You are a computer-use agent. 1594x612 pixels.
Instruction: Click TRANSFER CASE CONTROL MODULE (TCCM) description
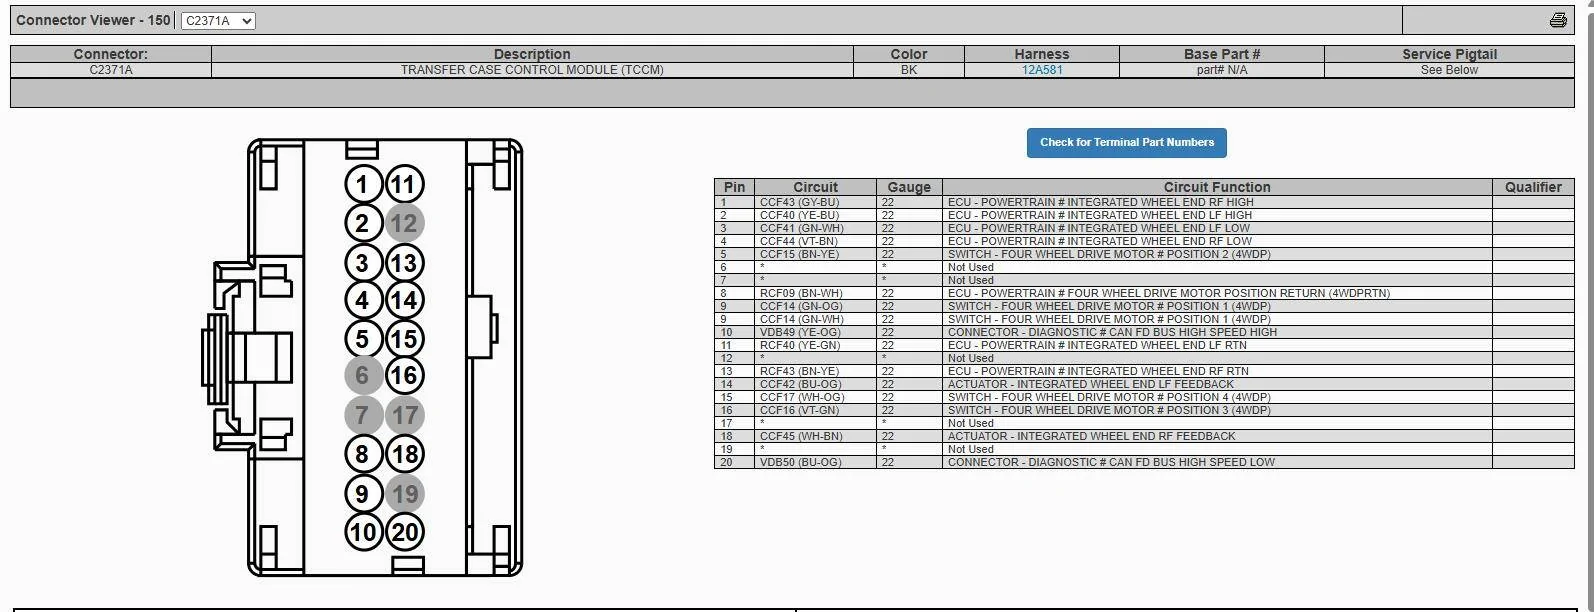(x=532, y=70)
